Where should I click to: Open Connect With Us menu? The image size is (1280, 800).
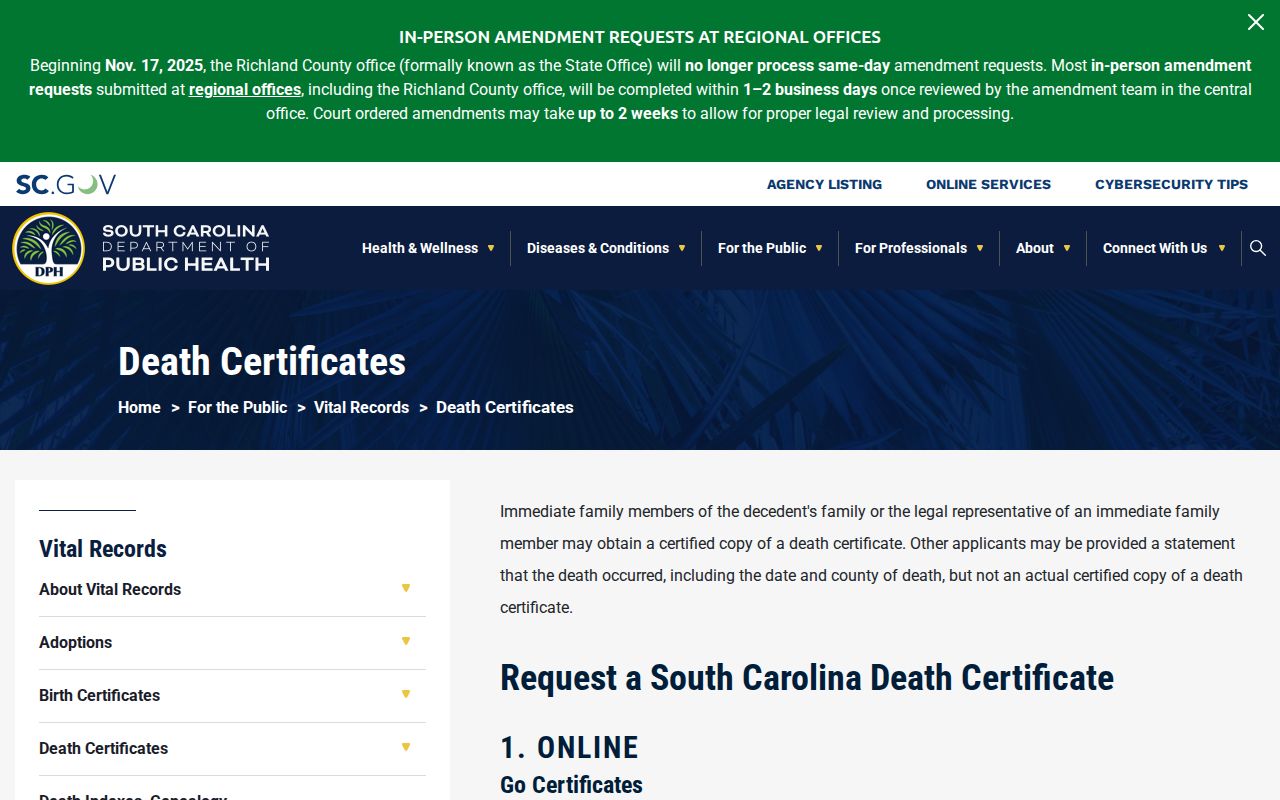coord(1155,248)
